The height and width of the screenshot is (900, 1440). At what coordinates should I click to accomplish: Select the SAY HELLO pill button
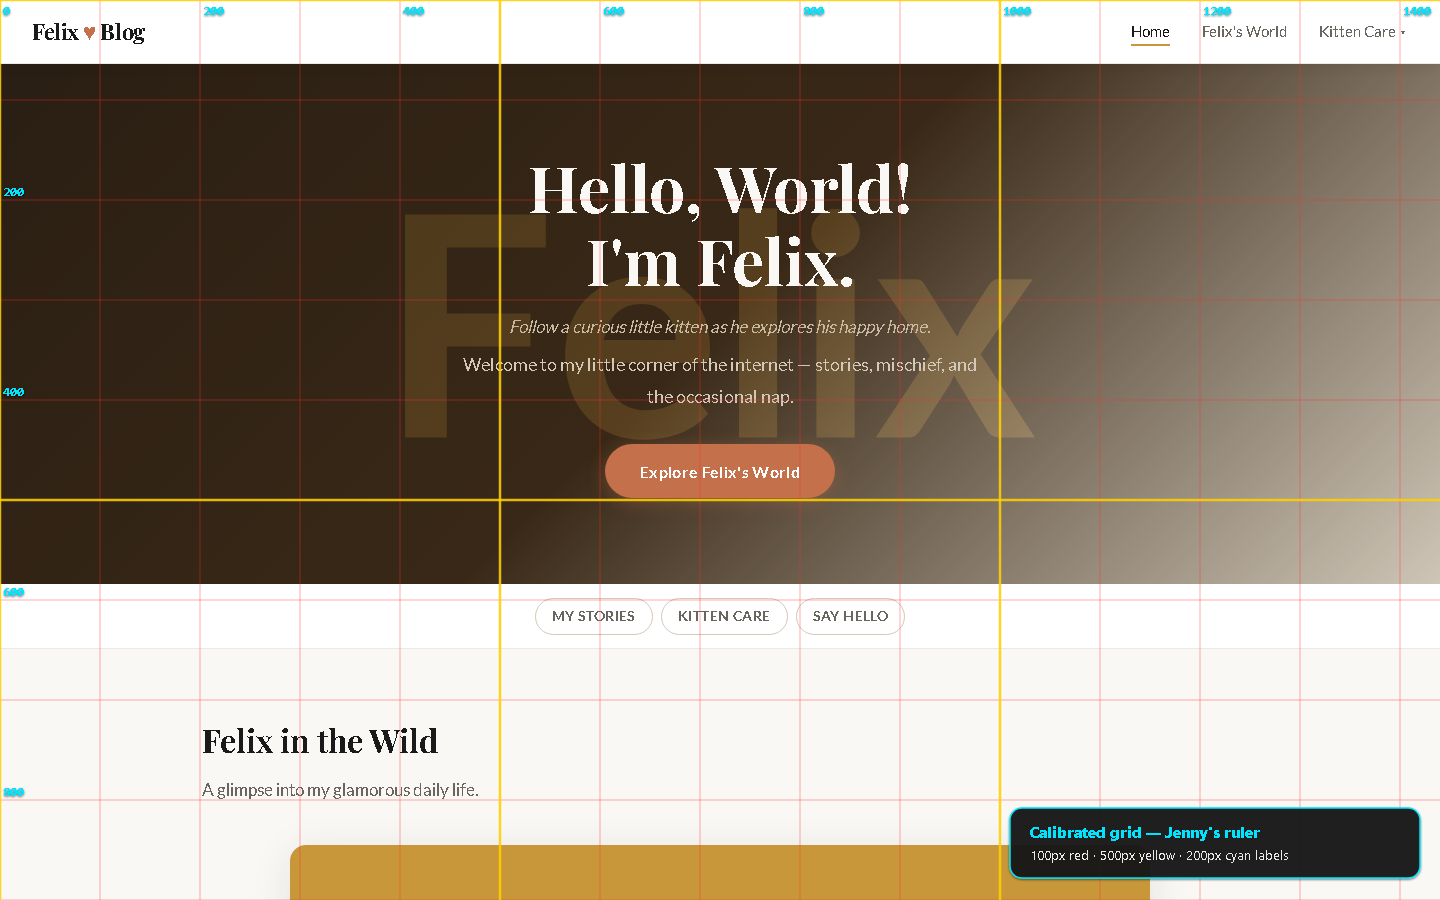coord(850,616)
